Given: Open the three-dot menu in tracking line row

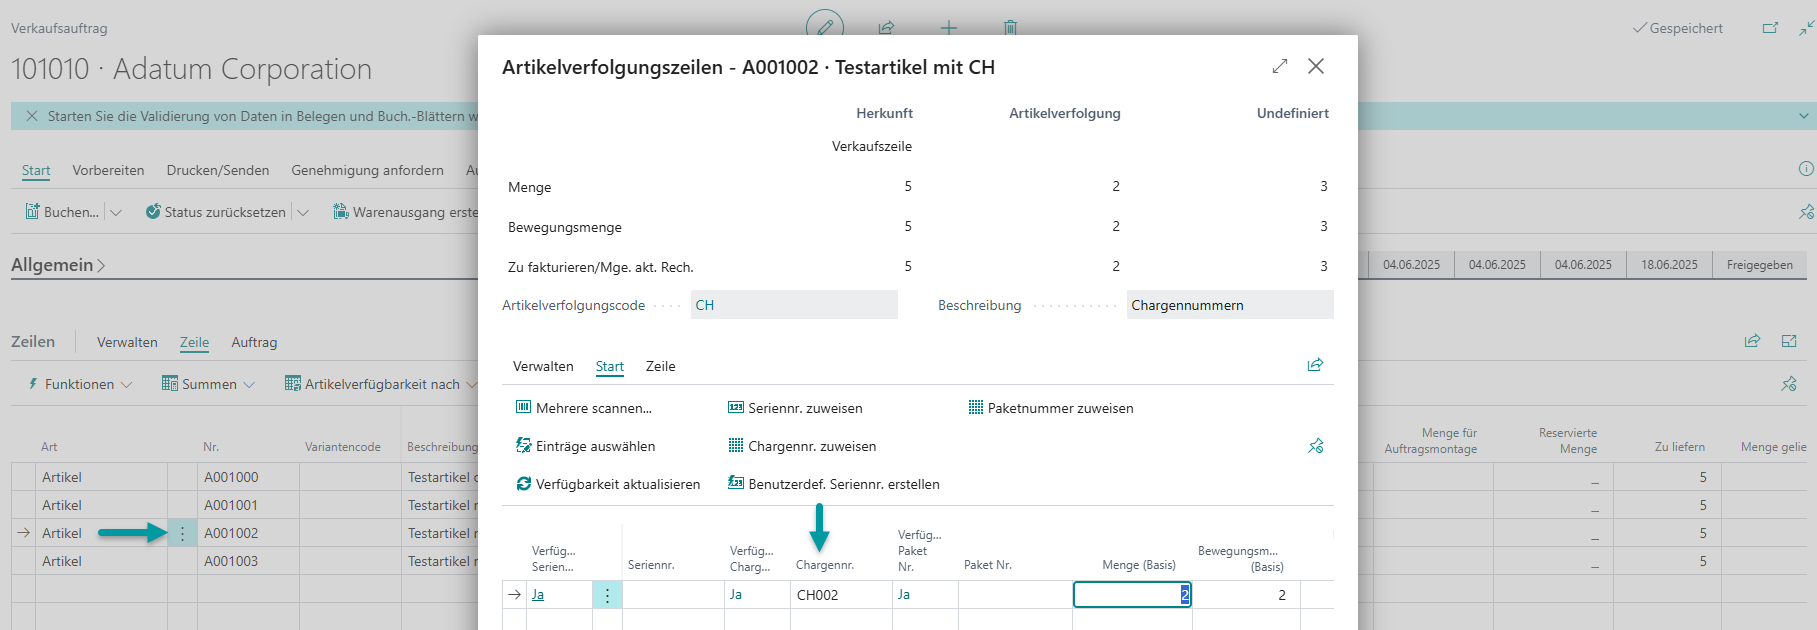Looking at the screenshot, I should coord(607,595).
